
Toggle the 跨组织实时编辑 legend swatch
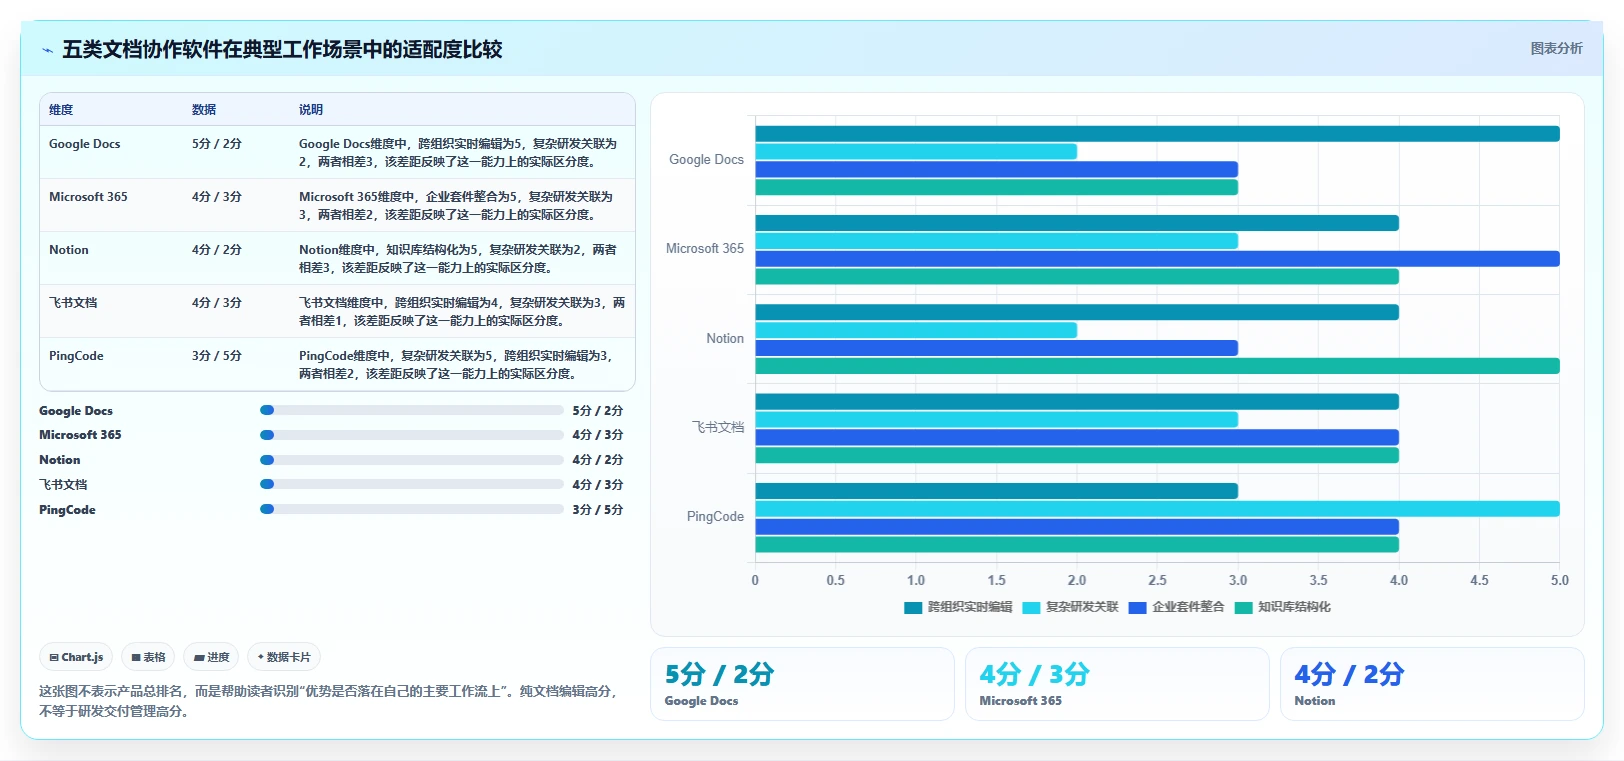(913, 607)
